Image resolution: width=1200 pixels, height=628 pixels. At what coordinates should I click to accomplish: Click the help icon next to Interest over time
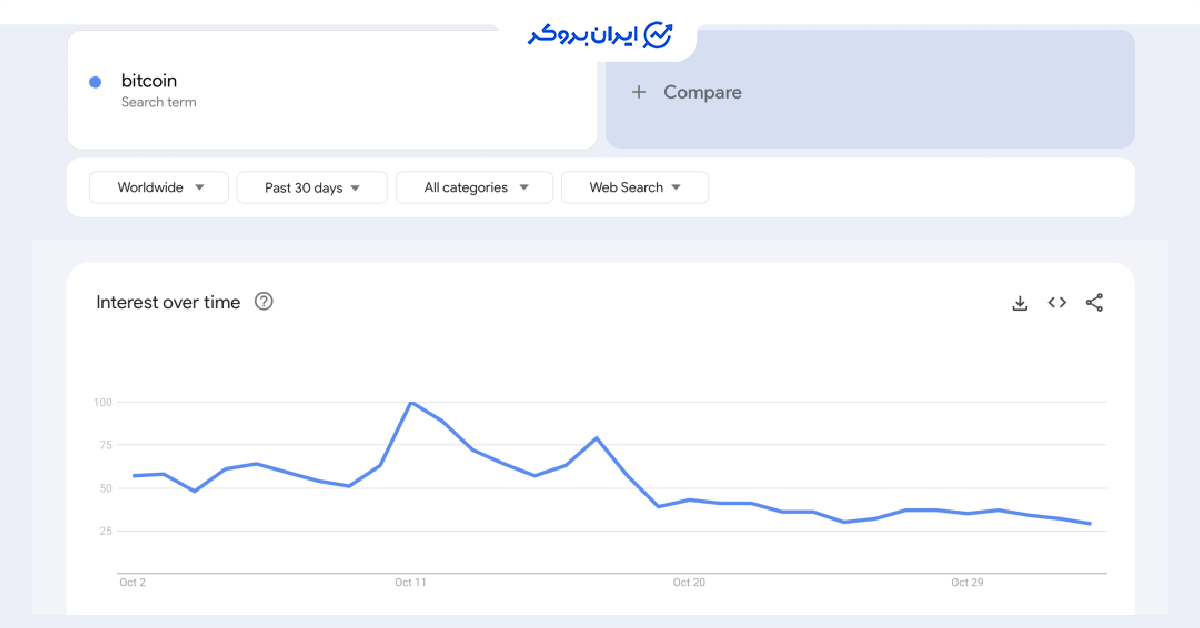pyautogui.click(x=264, y=301)
